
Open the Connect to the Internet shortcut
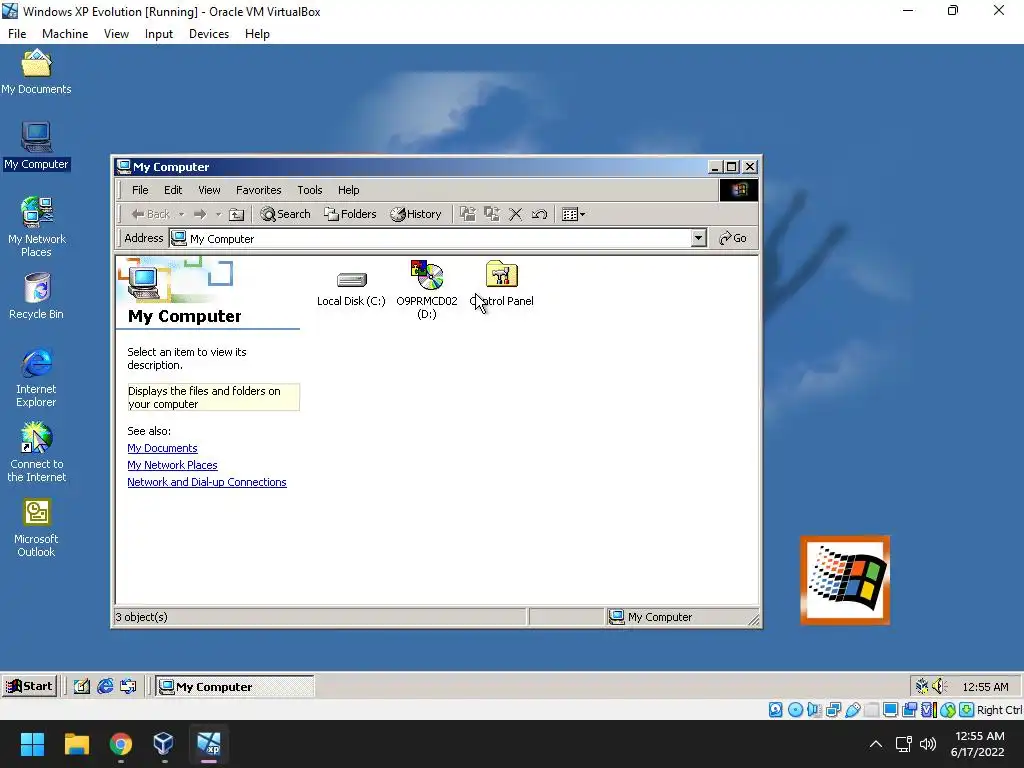point(36,452)
